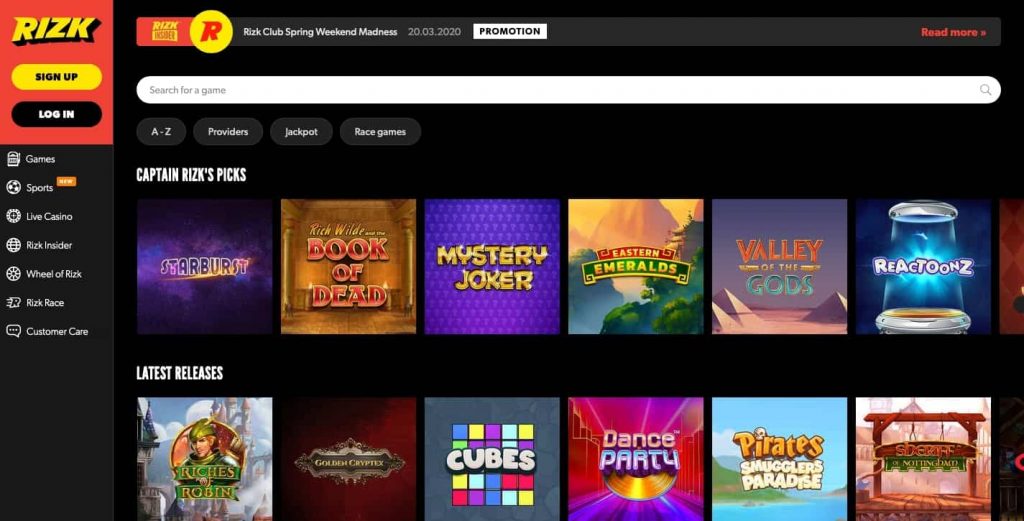Open the Sports section
This screenshot has width=1024, height=521.
click(39, 187)
